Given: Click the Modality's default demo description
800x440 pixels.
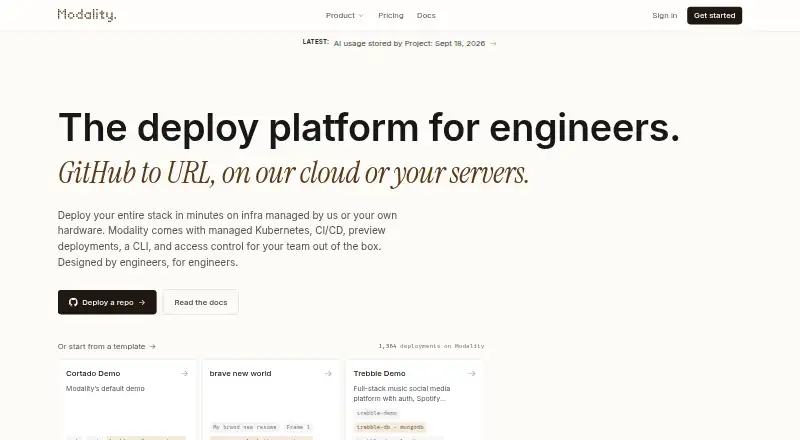Looking at the screenshot, I should click(x=105, y=388).
